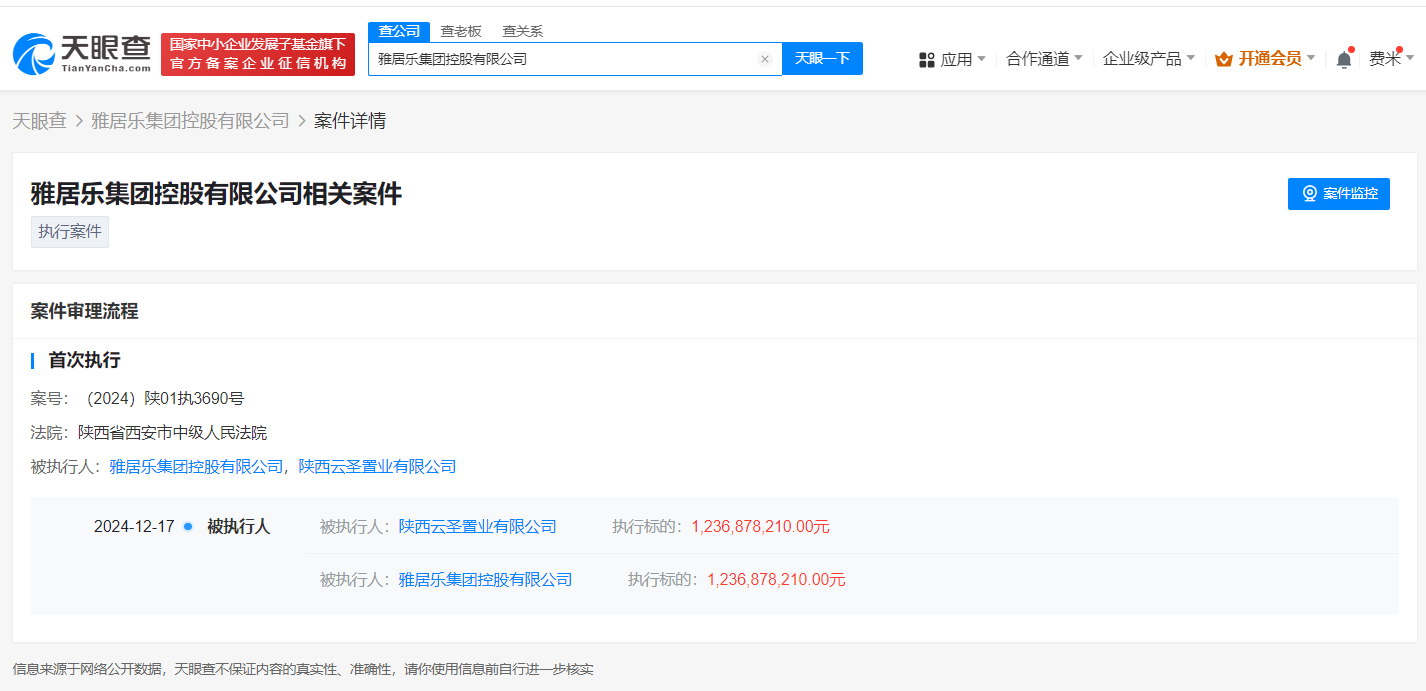The height and width of the screenshot is (691, 1426).
Task: Click the 案件详情 breadcrumb text
Action: pyautogui.click(x=350, y=121)
